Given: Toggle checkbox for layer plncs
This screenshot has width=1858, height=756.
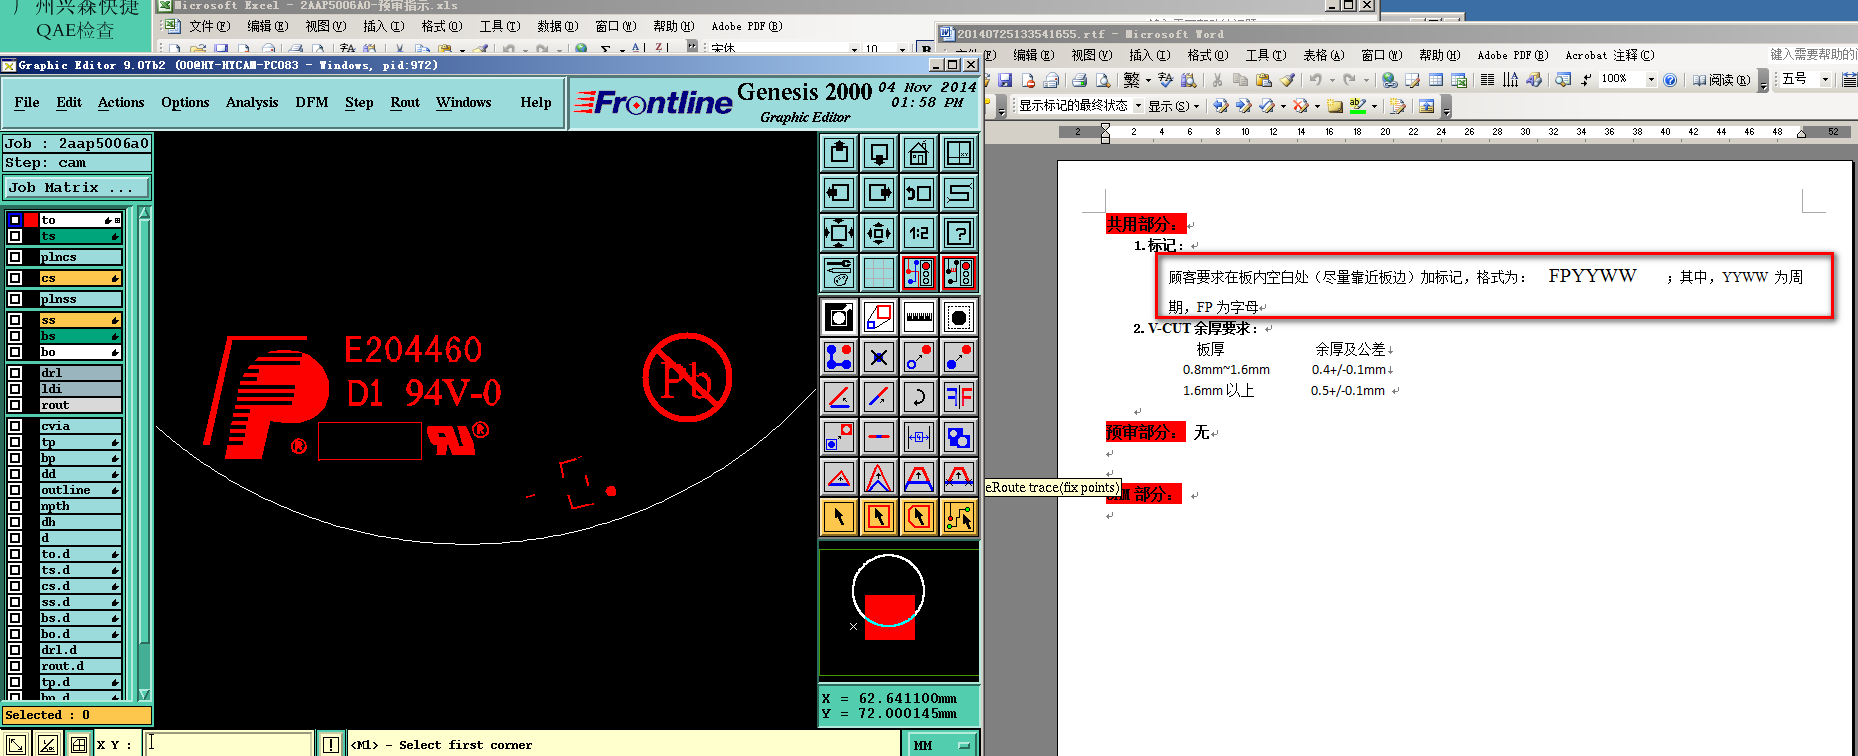Looking at the screenshot, I should tap(15, 257).
